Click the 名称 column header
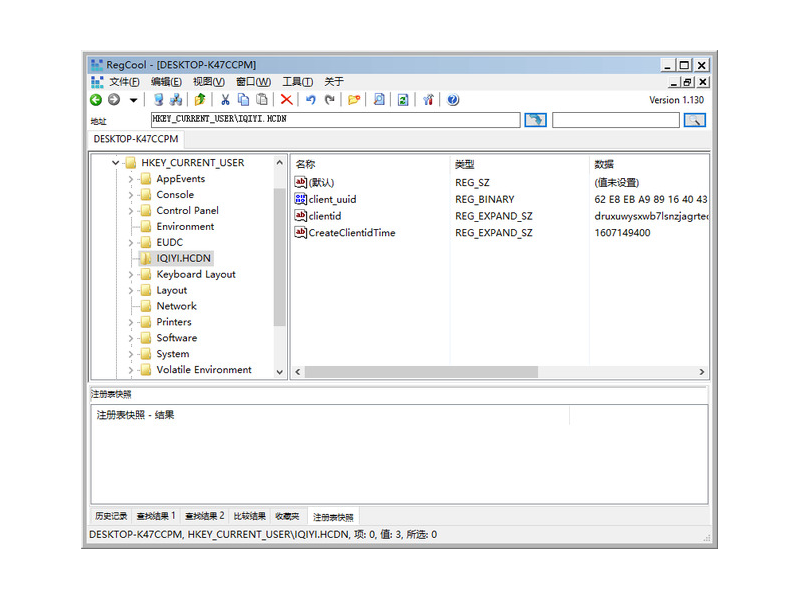This screenshot has height=600, width=800. [x=305, y=164]
